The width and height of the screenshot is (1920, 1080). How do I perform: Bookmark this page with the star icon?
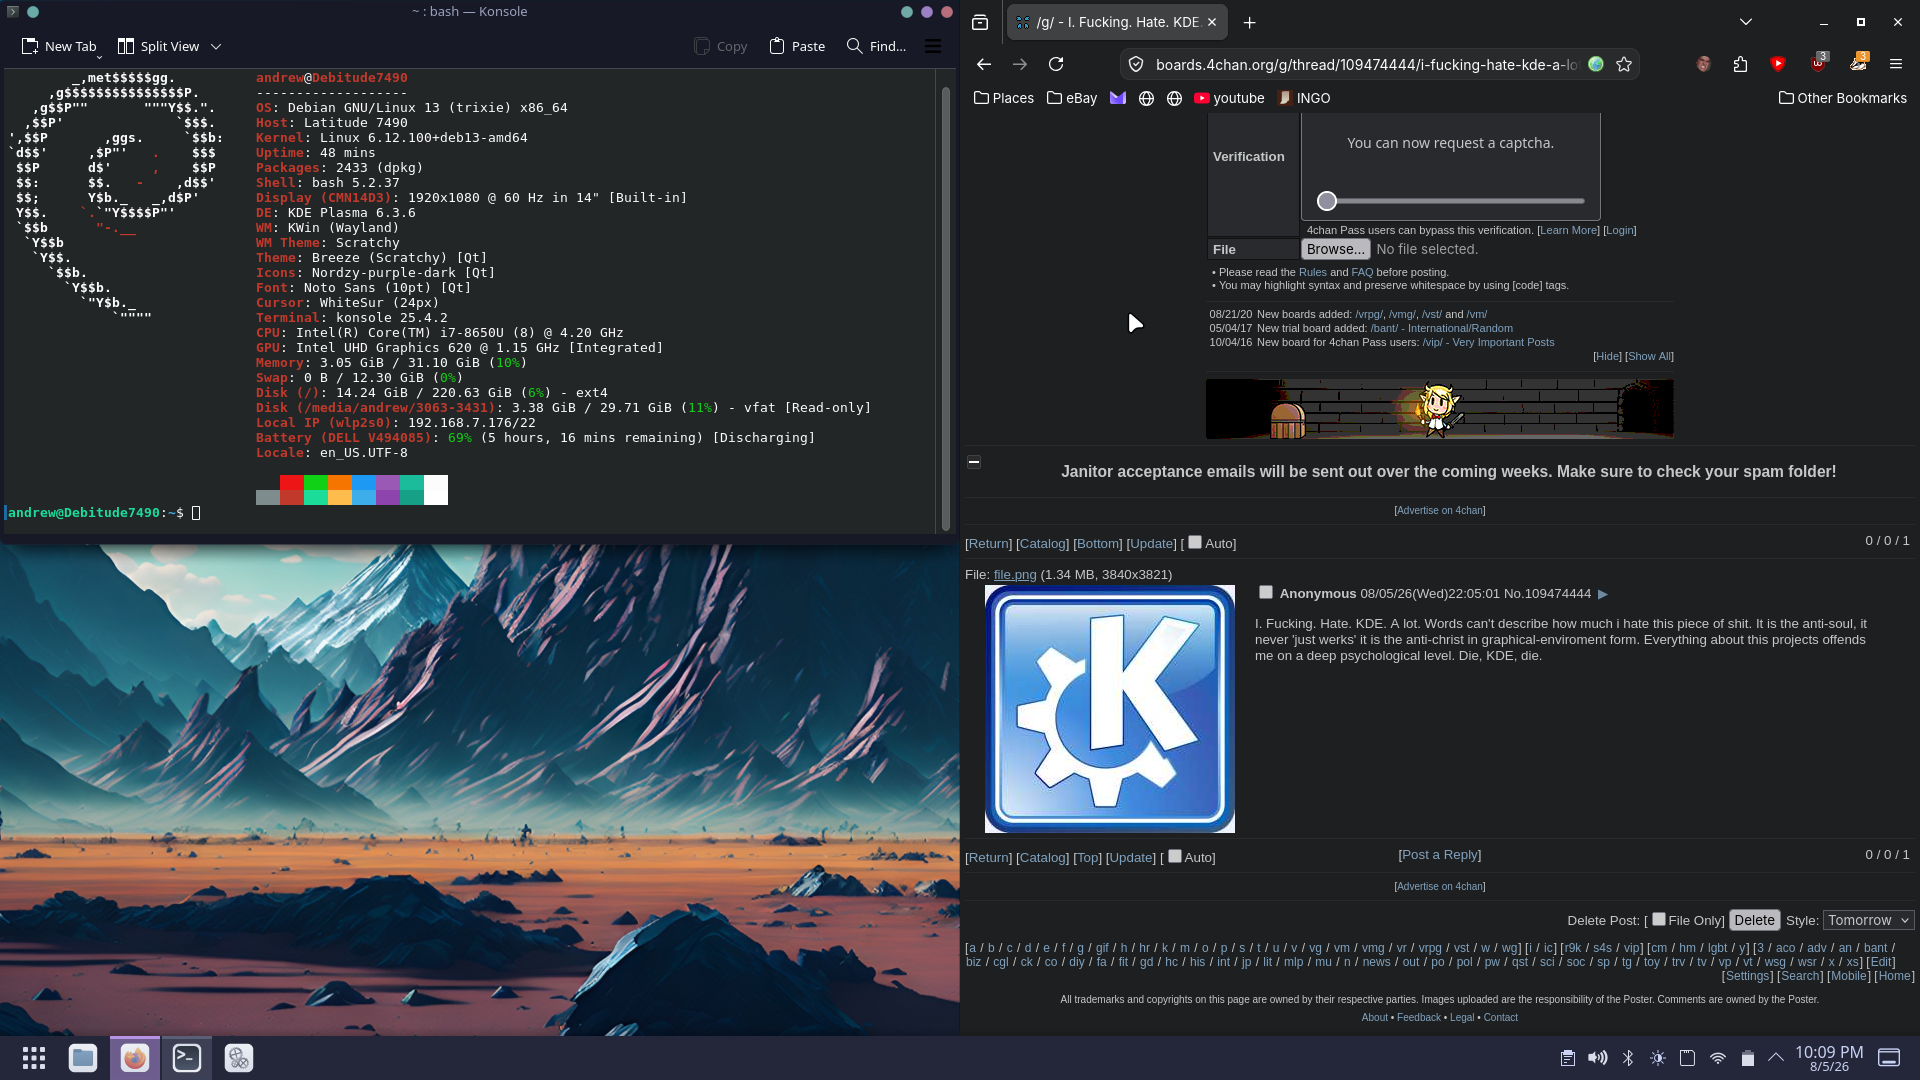click(1624, 64)
